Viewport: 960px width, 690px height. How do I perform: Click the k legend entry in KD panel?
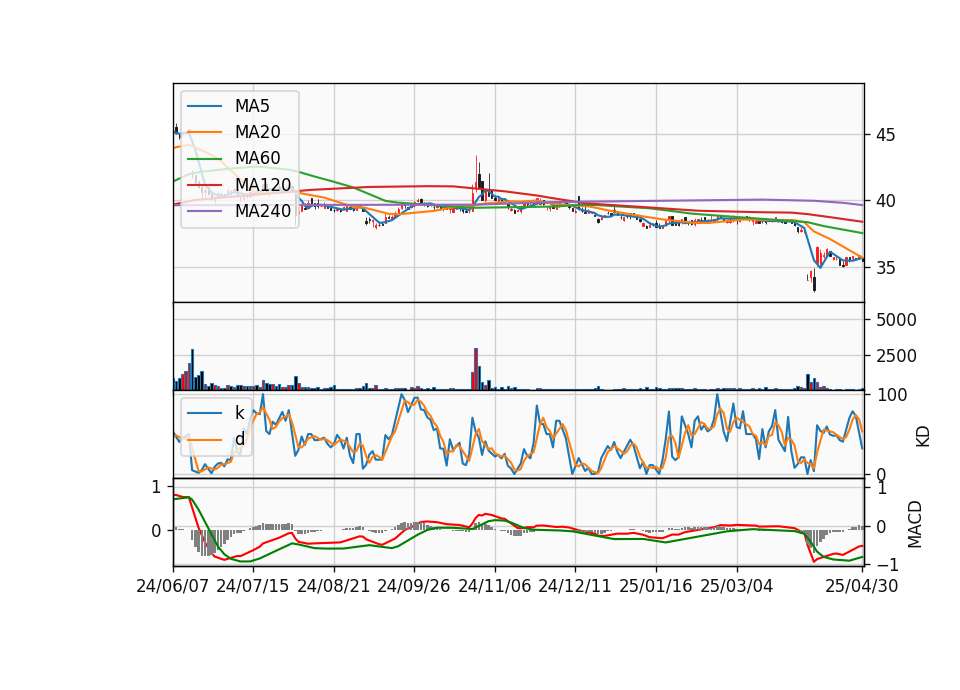pos(239,413)
